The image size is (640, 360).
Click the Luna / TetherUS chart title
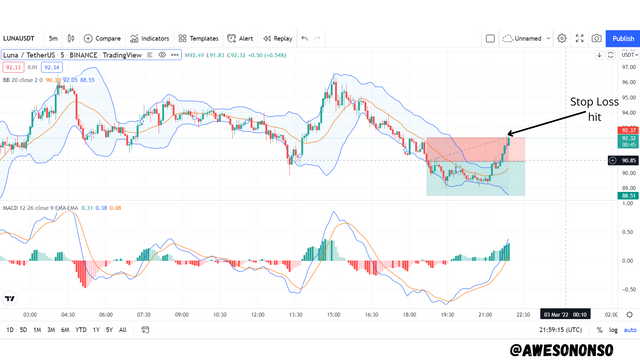point(72,55)
